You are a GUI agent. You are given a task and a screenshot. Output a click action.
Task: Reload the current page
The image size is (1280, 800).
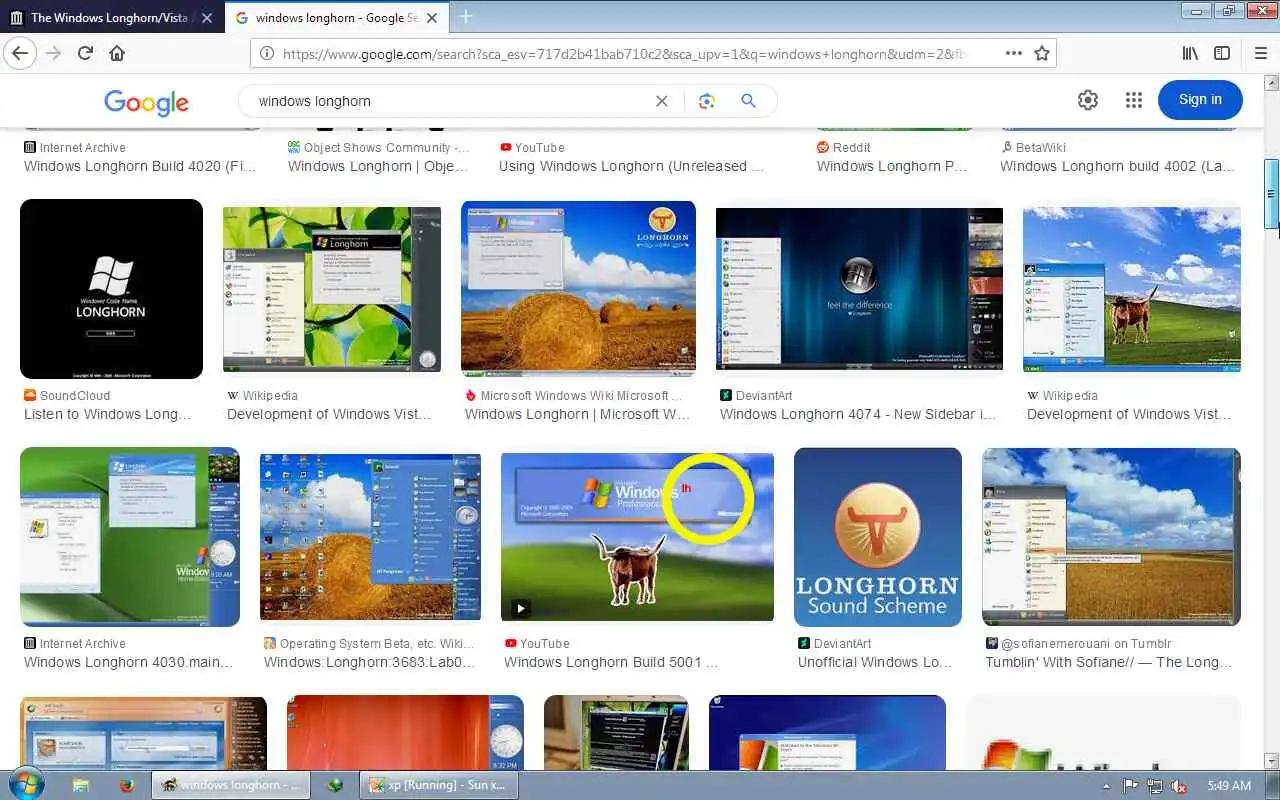[85, 53]
